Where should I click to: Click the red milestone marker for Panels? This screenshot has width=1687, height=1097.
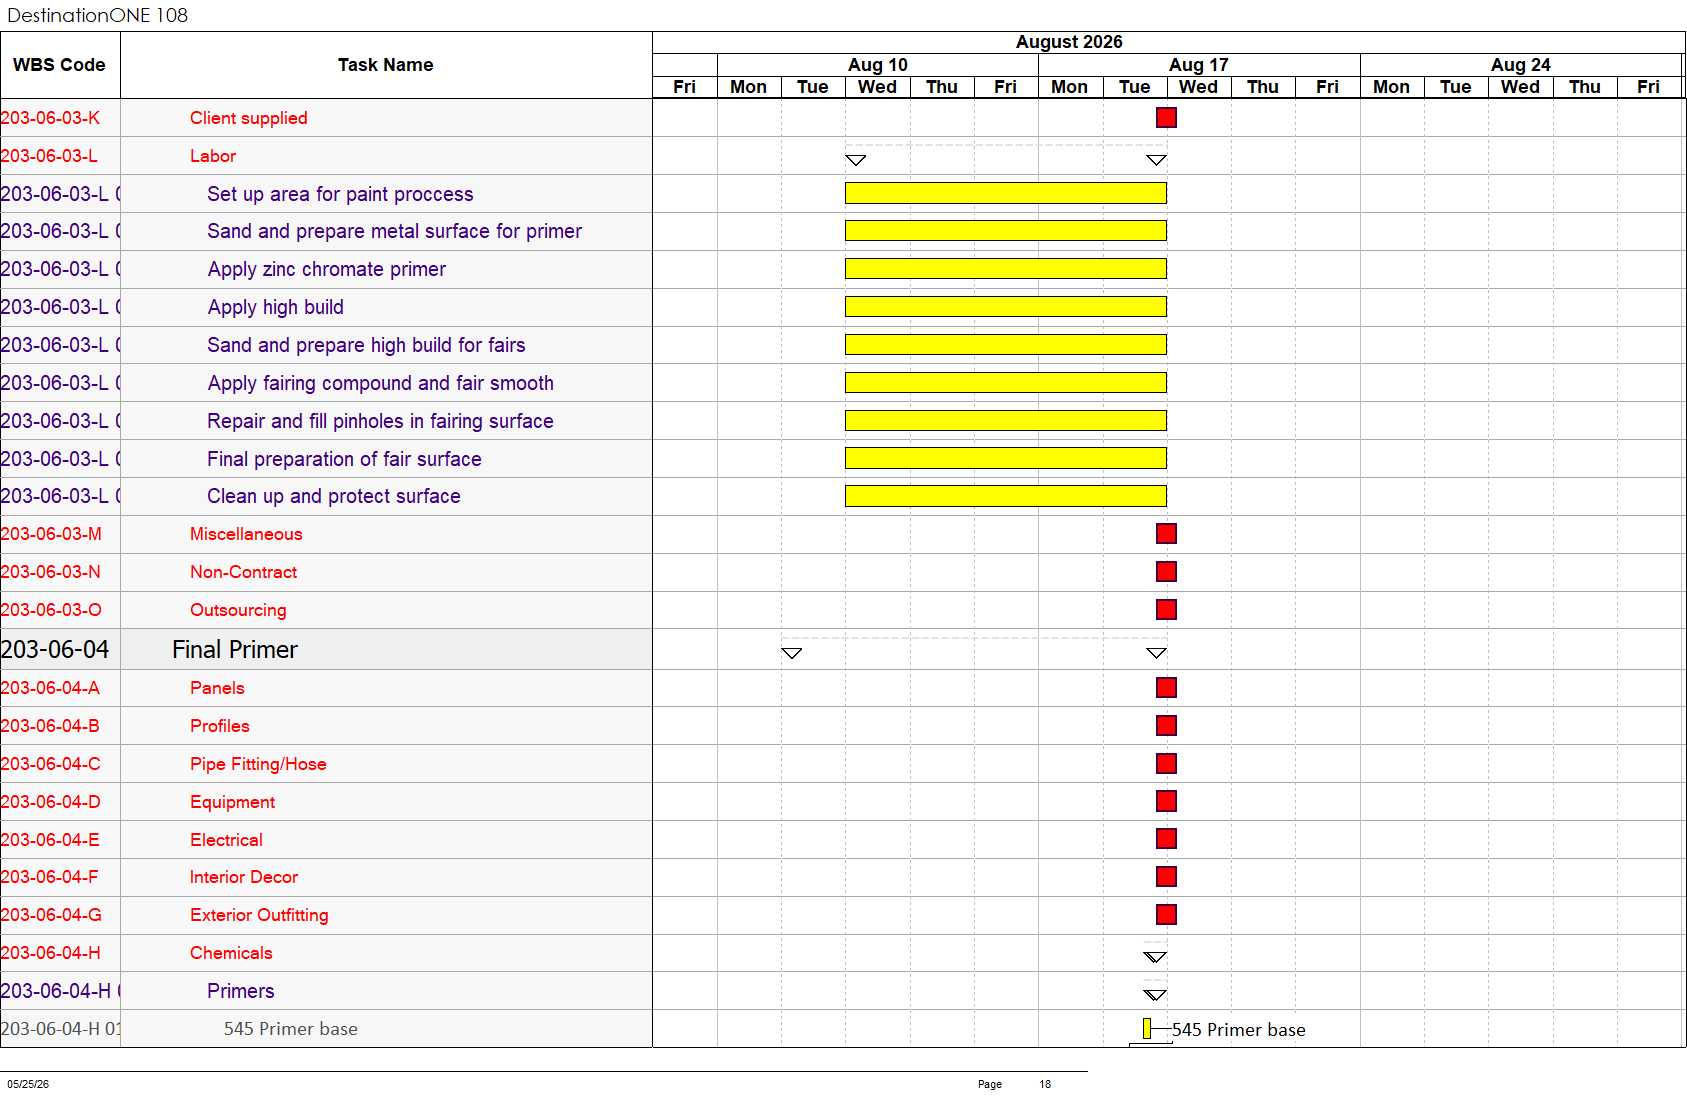1166,688
